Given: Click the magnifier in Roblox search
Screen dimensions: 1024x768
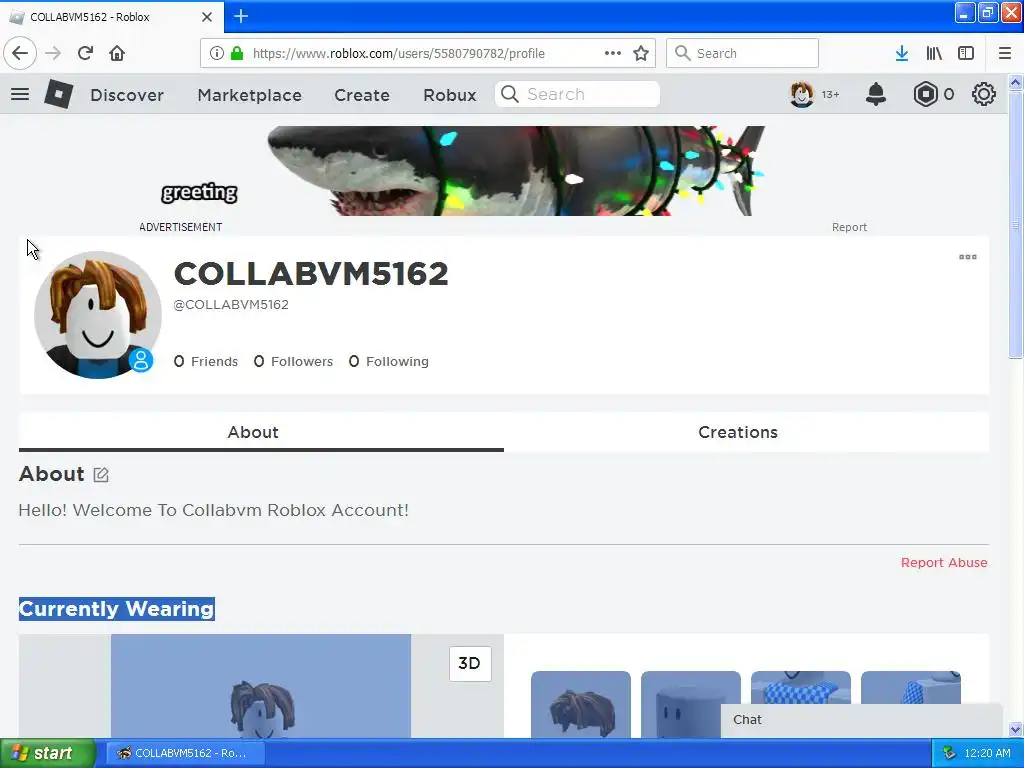Looking at the screenshot, I should 509,95.
